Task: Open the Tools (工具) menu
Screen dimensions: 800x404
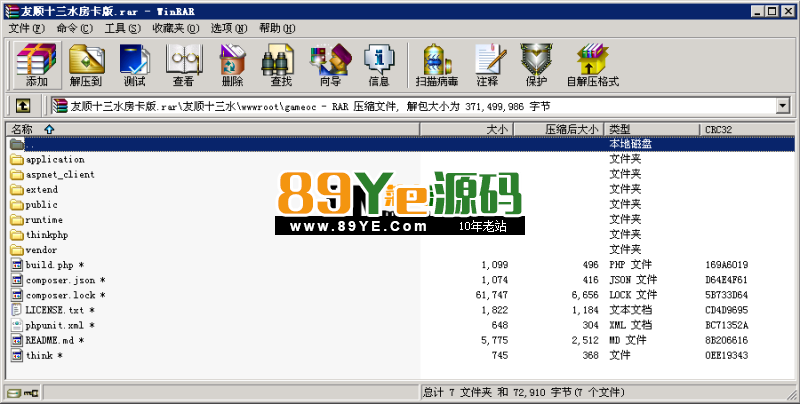Action: pos(122,28)
